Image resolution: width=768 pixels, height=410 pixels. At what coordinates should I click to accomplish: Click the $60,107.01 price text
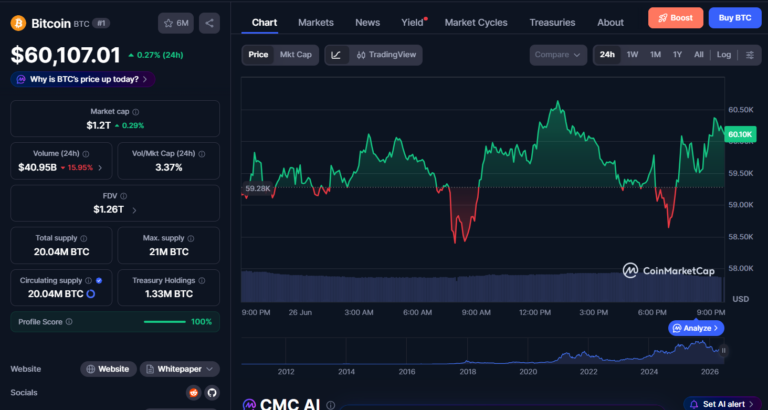pyautogui.click(x=66, y=55)
